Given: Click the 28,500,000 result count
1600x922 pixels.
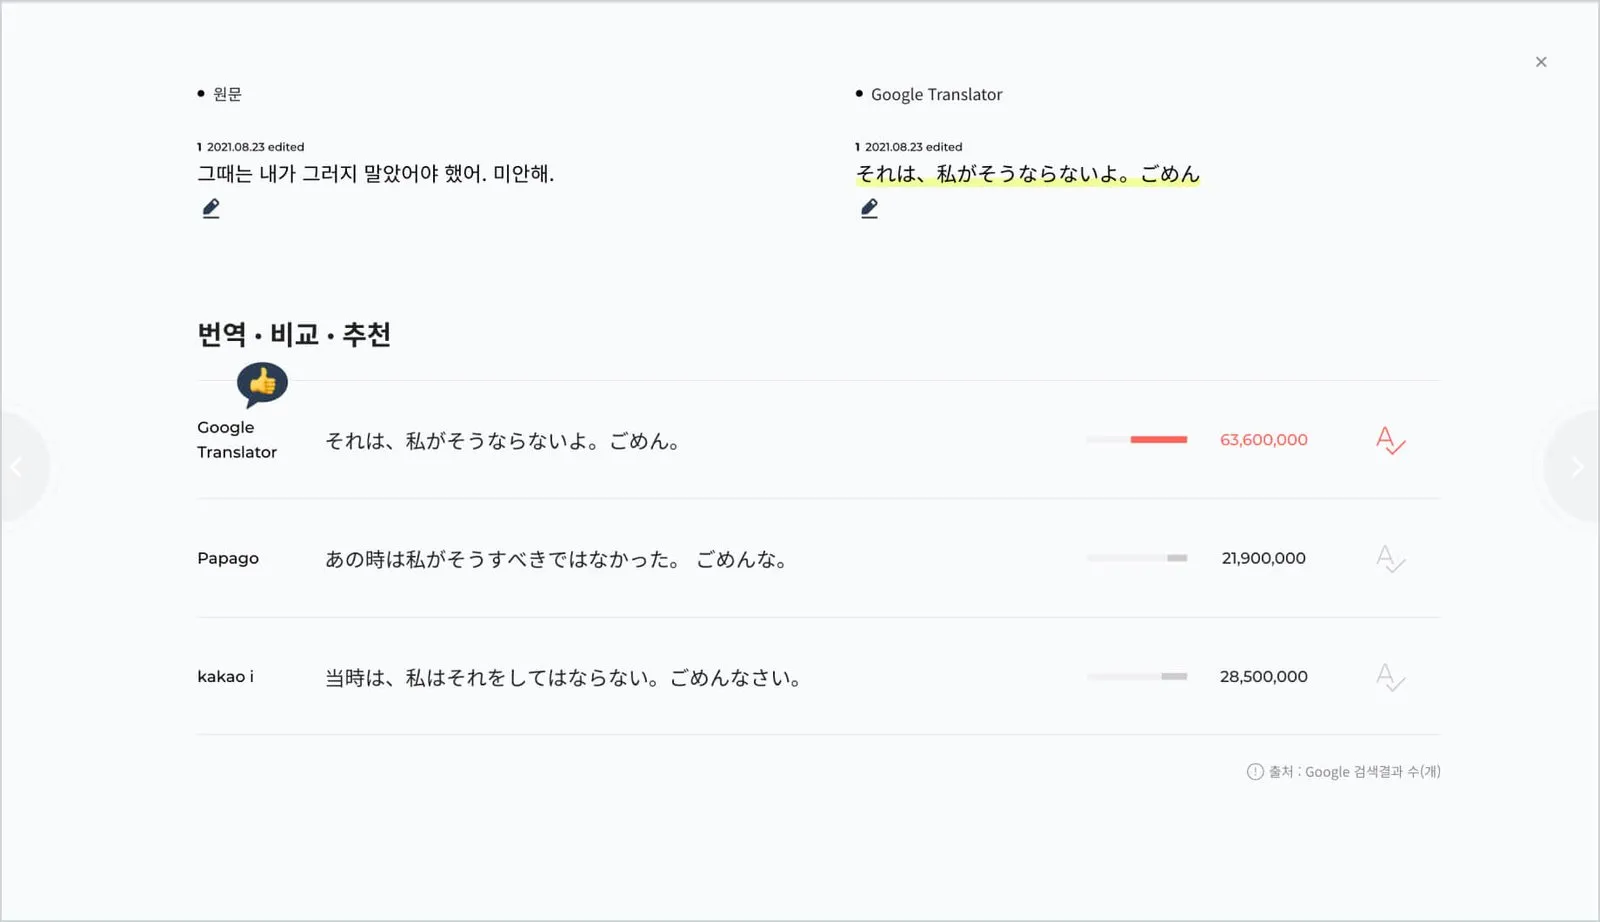Looking at the screenshot, I should (x=1264, y=677).
